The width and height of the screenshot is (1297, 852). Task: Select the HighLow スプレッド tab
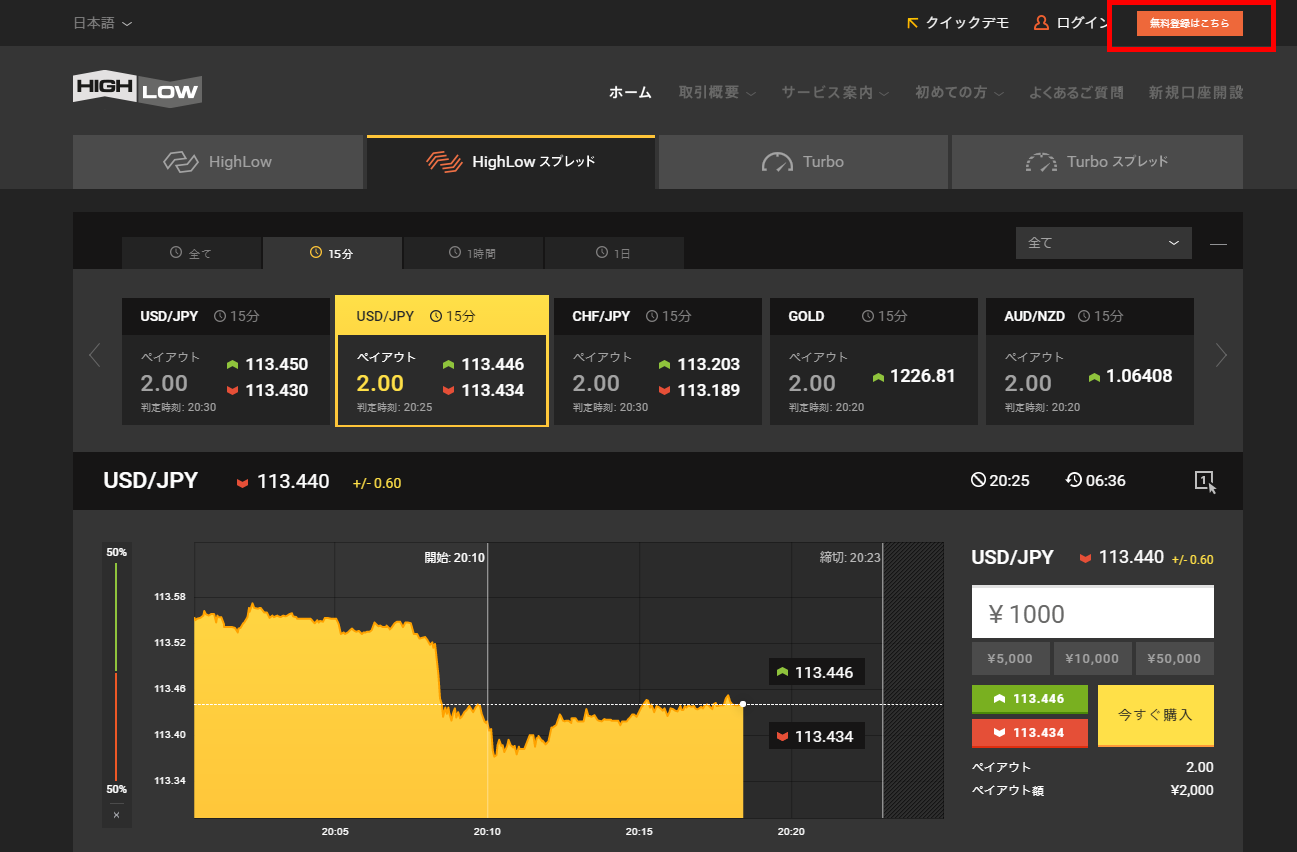(511, 162)
